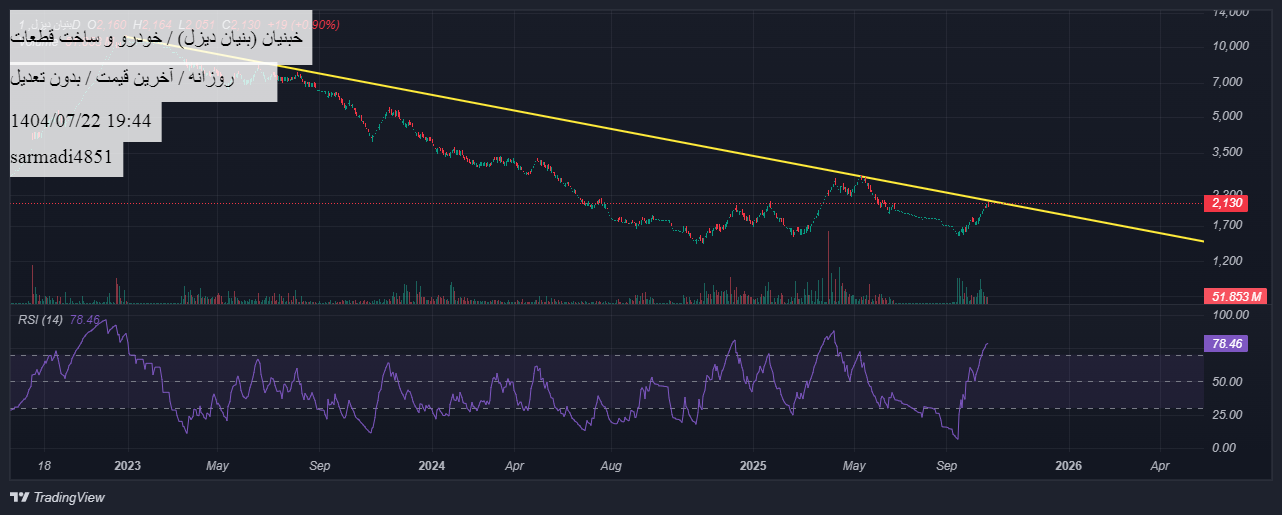1282x515 pixels.
Task: Click the Persian symbol title text box
Action: [160, 38]
